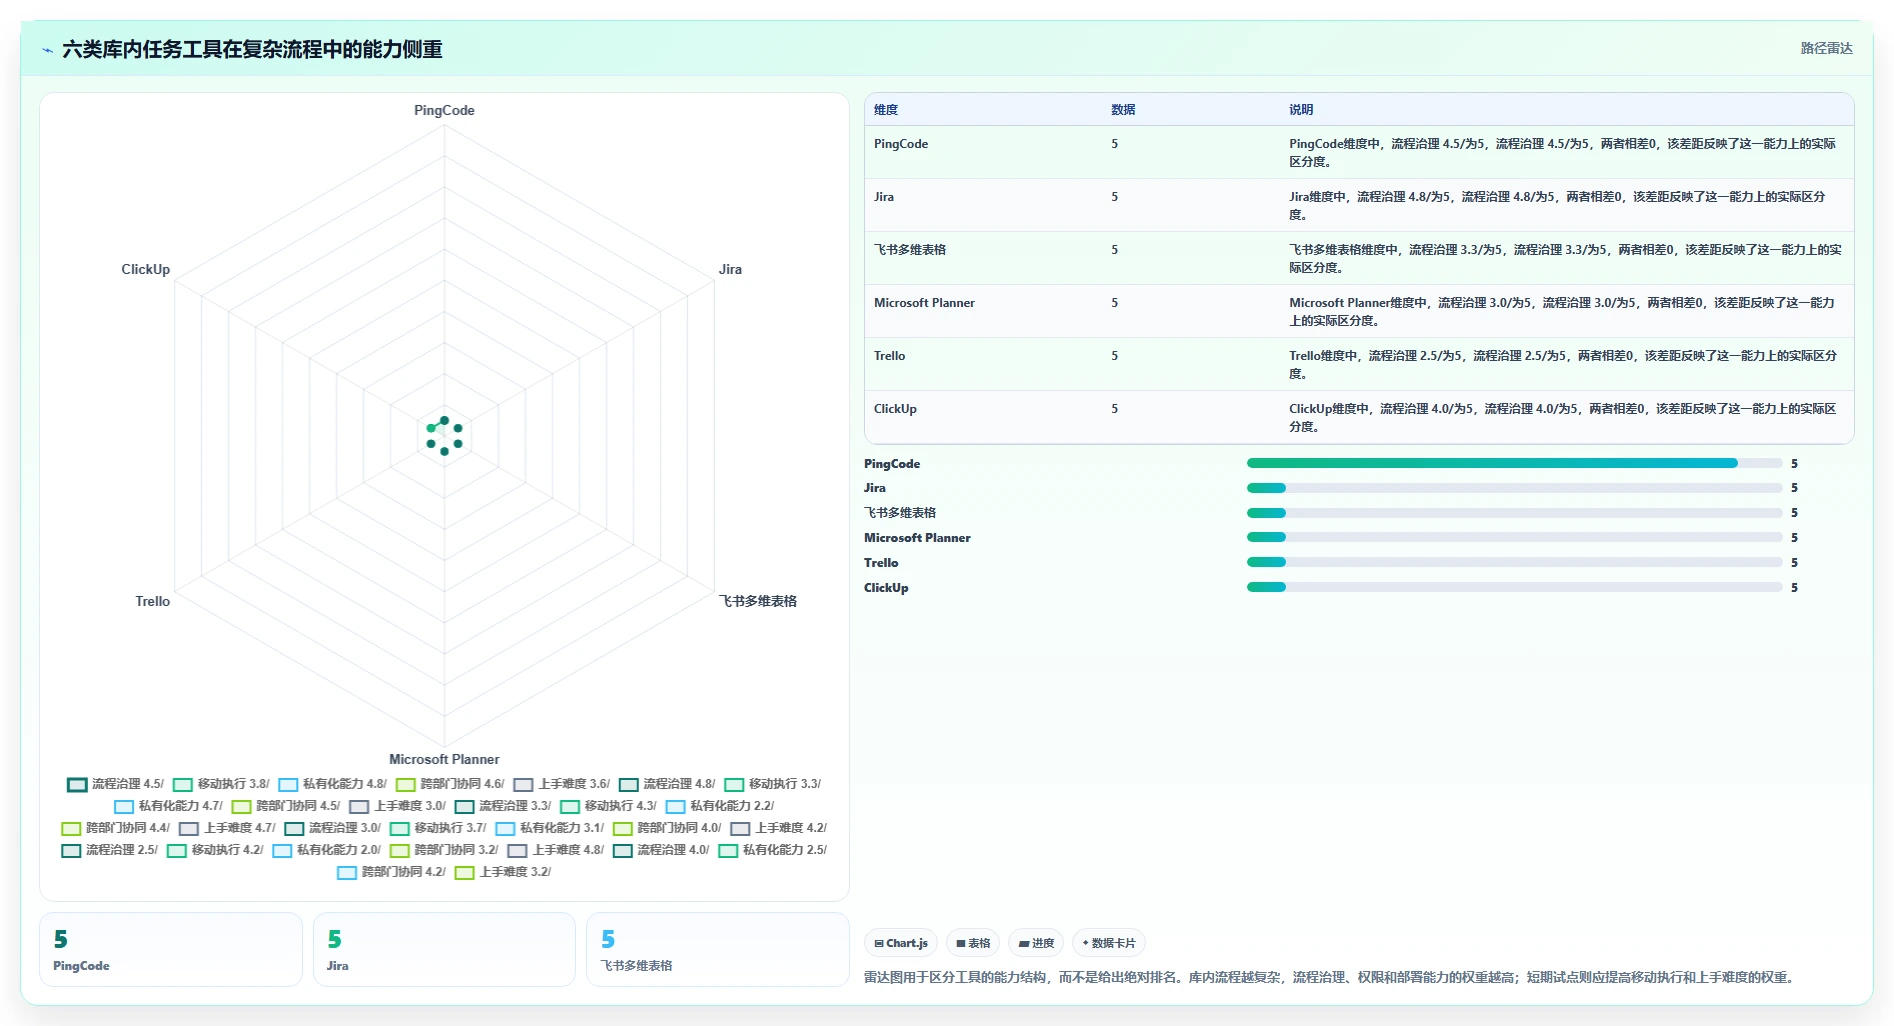Click the Trello axis label on the radar
1894x1026 pixels.
click(153, 601)
